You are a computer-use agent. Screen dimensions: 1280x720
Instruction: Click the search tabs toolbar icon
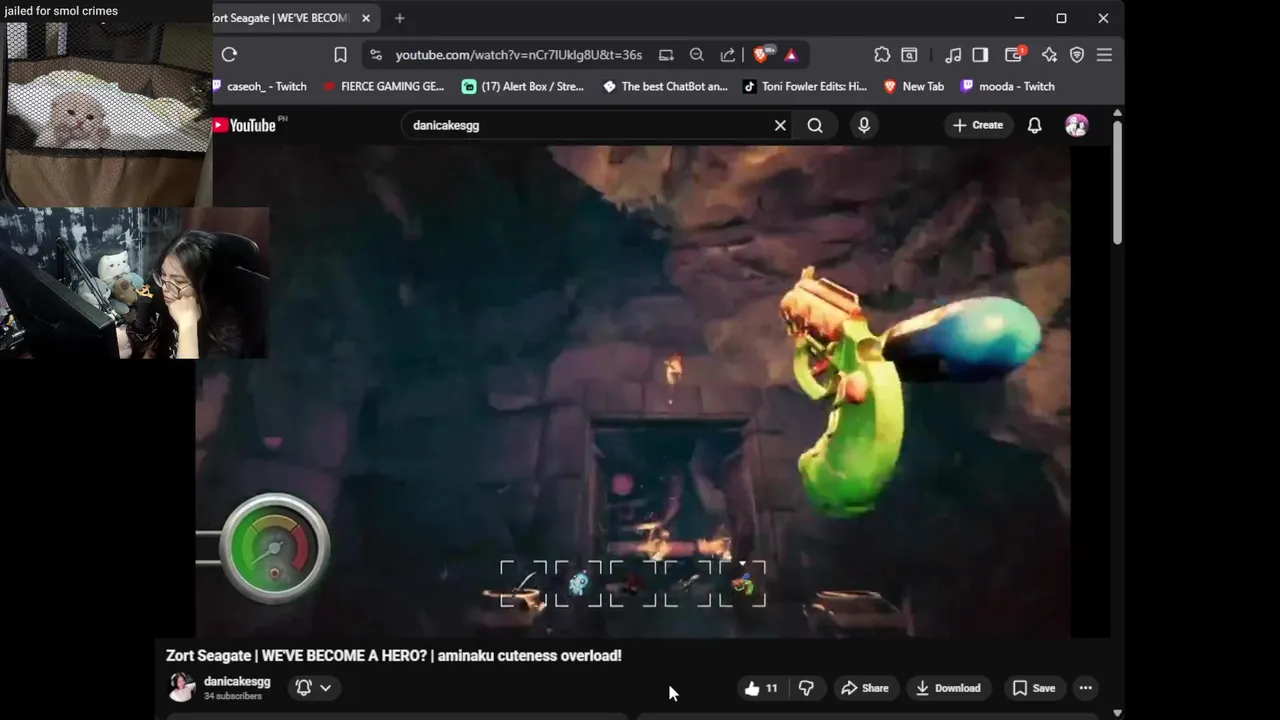[x=909, y=55]
